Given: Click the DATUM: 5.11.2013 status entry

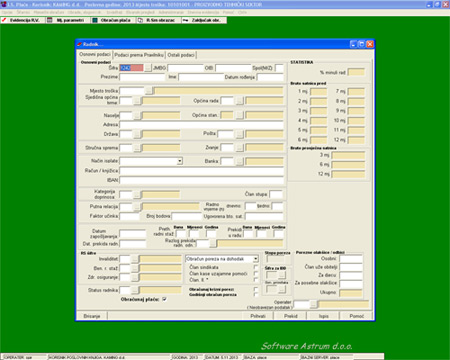Looking at the screenshot, I should (x=221, y=357).
